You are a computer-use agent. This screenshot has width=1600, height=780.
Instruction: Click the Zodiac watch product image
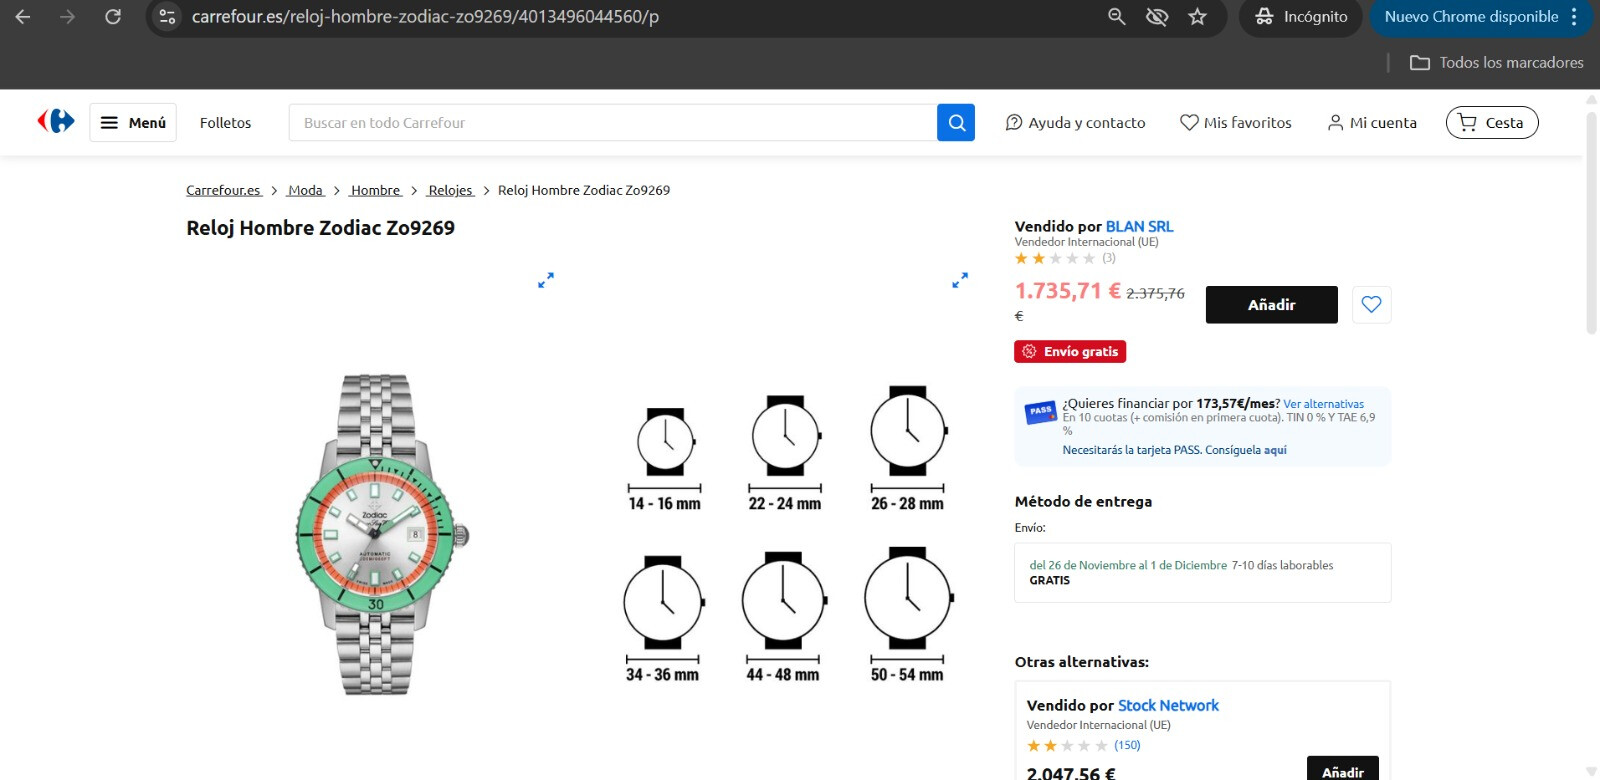click(x=378, y=535)
